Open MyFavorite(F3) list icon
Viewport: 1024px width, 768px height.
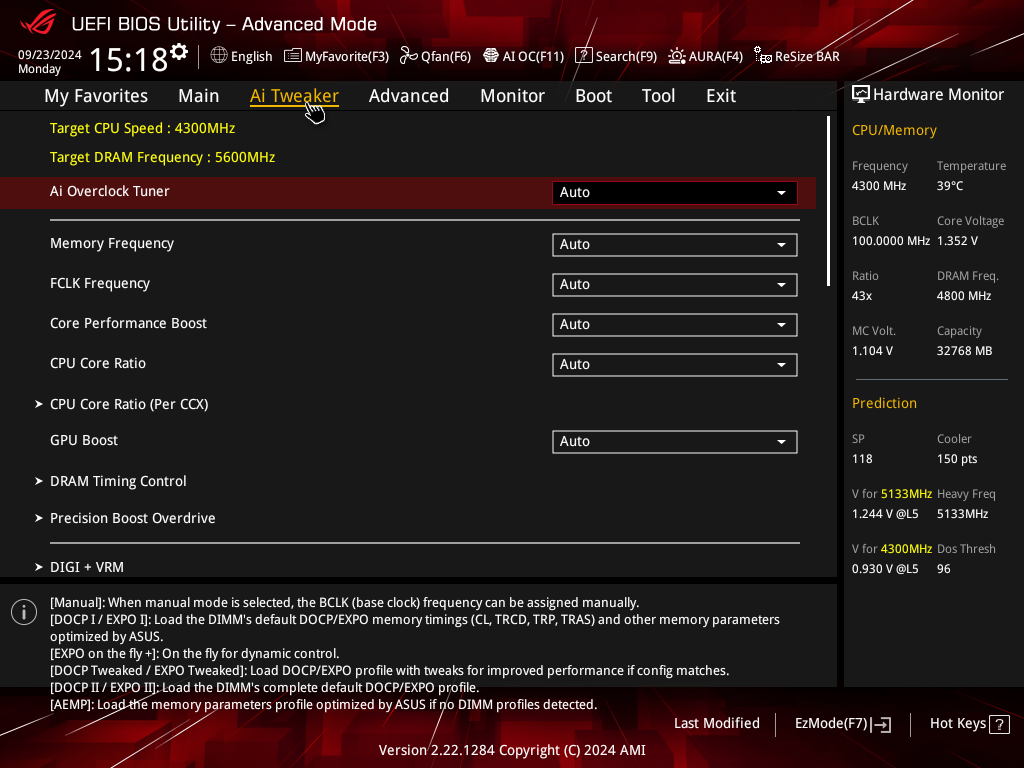(293, 56)
